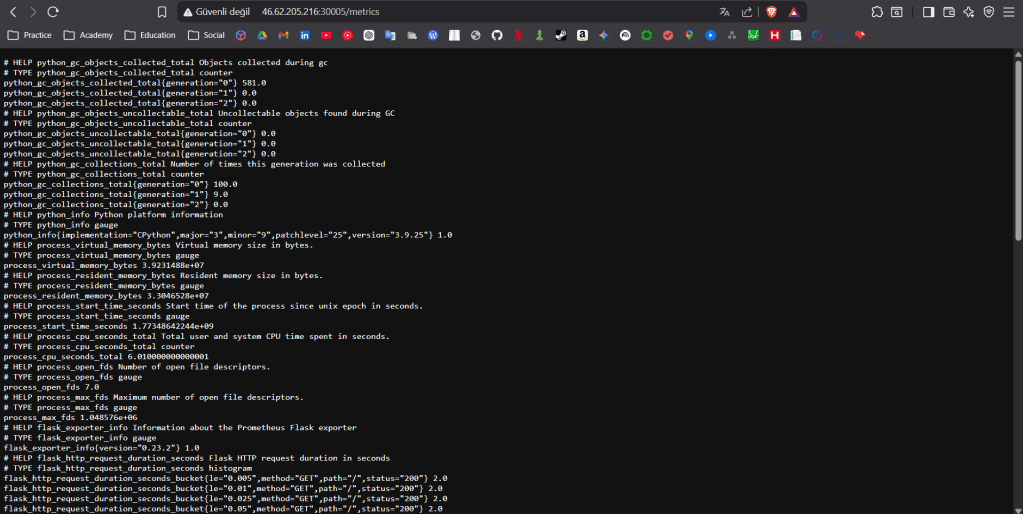Toggle the Brave VPN shield button
1023x514 pixels.
click(989, 12)
